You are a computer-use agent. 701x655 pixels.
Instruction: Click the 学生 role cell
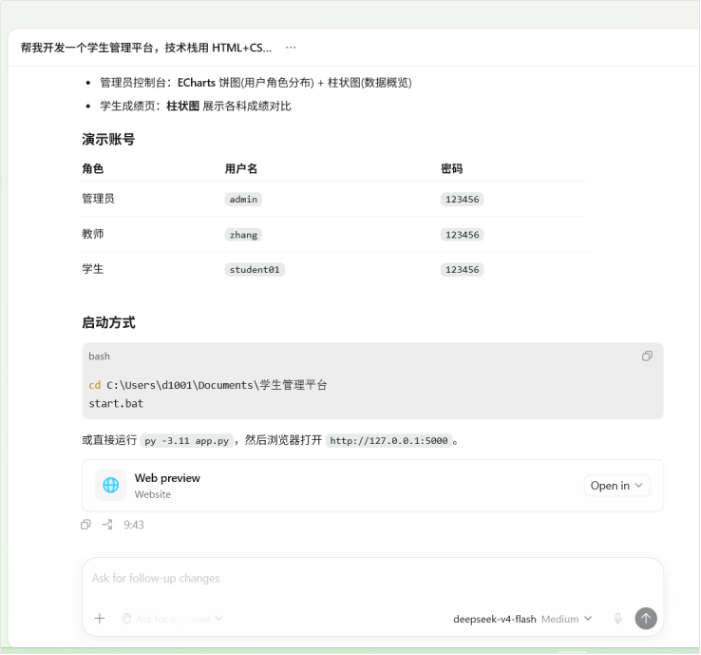[x=93, y=269]
